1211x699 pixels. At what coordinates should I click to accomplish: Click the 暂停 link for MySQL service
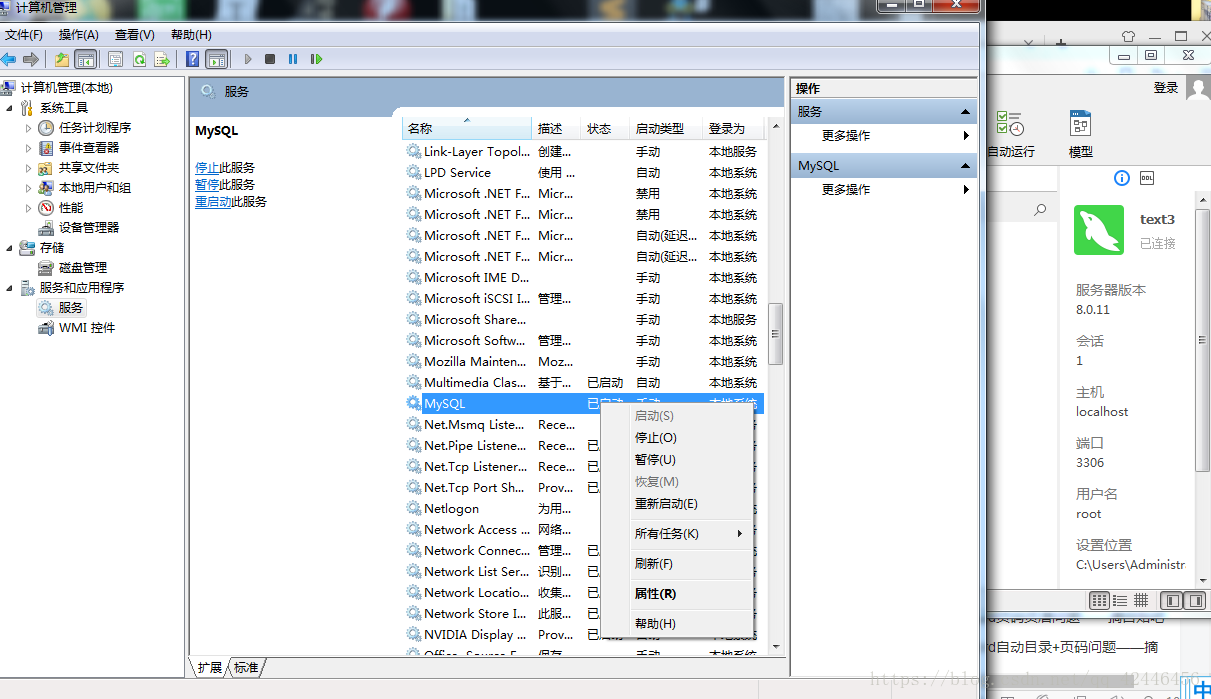coord(207,185)
